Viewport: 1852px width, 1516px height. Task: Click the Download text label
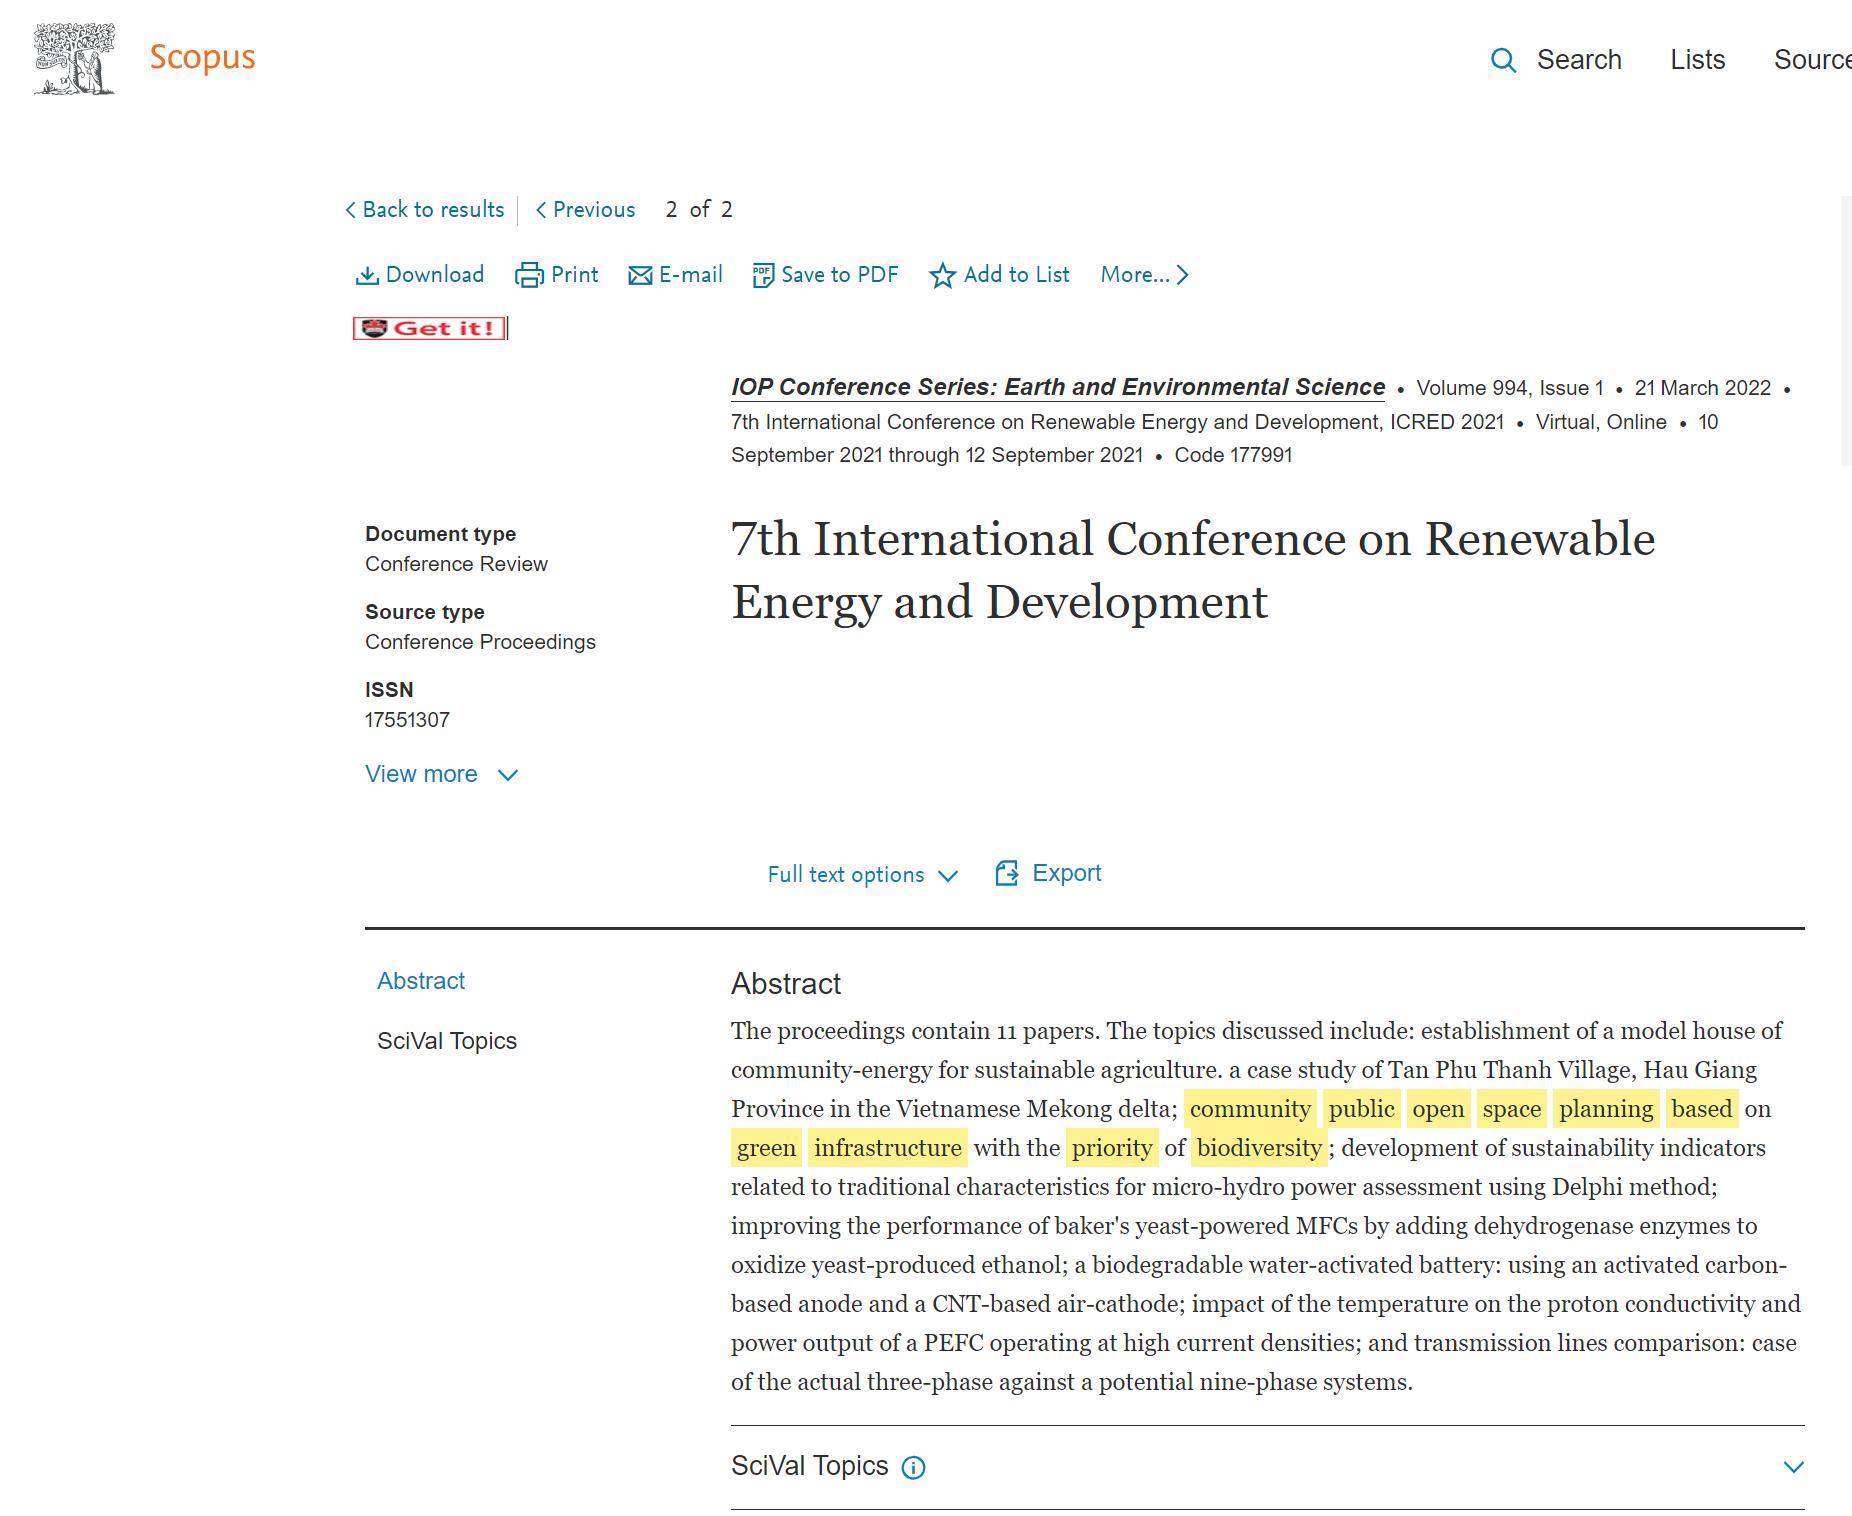point(435,274)
